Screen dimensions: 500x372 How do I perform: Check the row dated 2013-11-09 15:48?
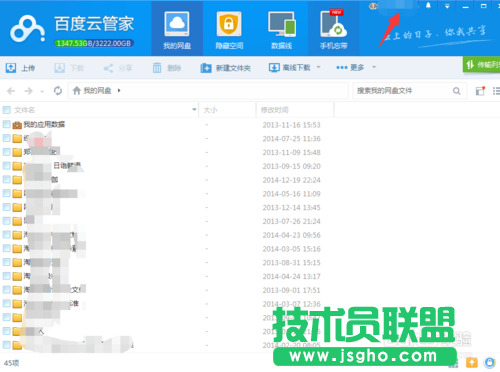tap(6, 152)
